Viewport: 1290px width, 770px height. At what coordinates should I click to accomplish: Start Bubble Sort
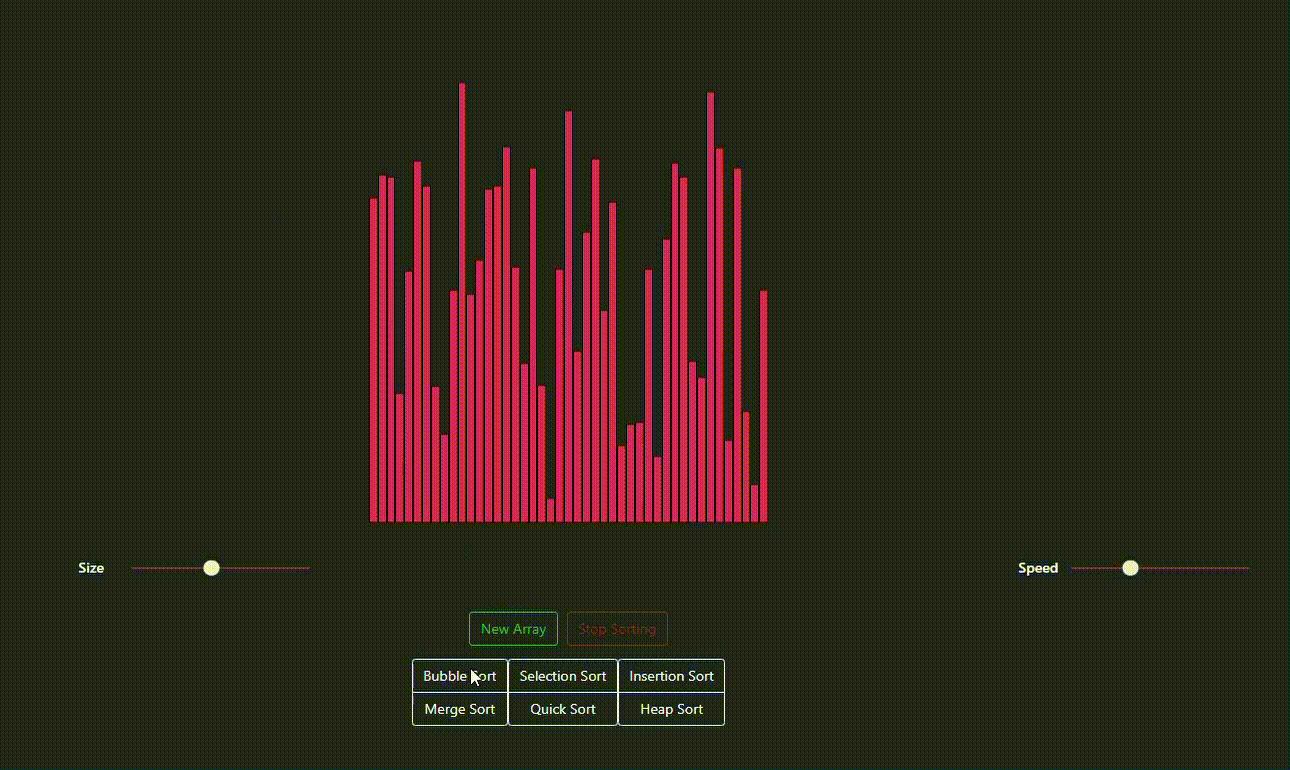tap(459, 676)
